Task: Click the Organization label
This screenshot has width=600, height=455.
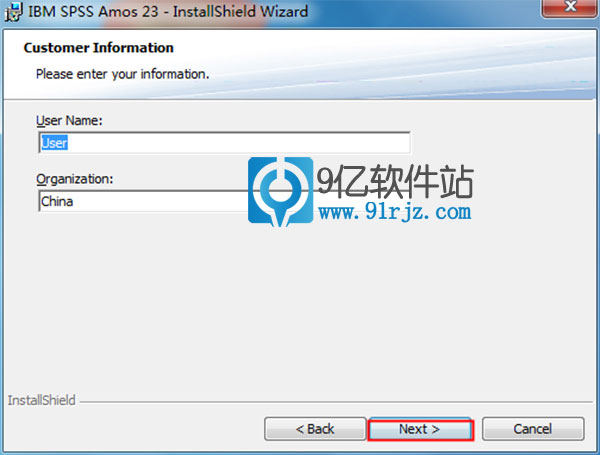Action: [75, 179]
